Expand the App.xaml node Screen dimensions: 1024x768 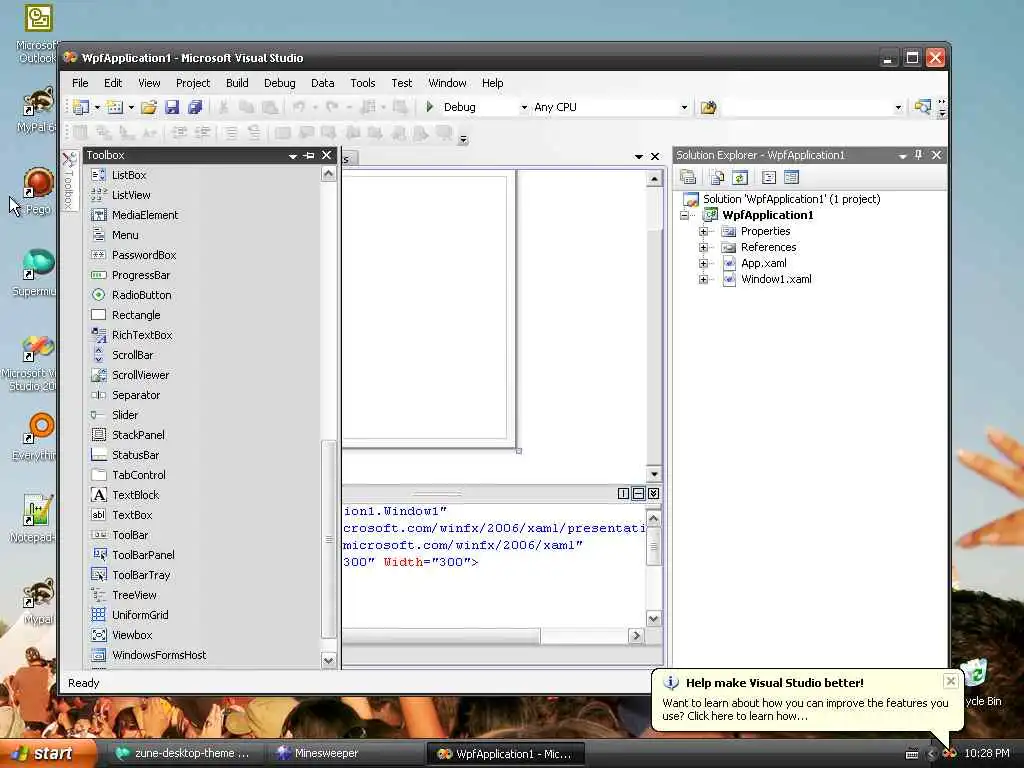point(703,264)
